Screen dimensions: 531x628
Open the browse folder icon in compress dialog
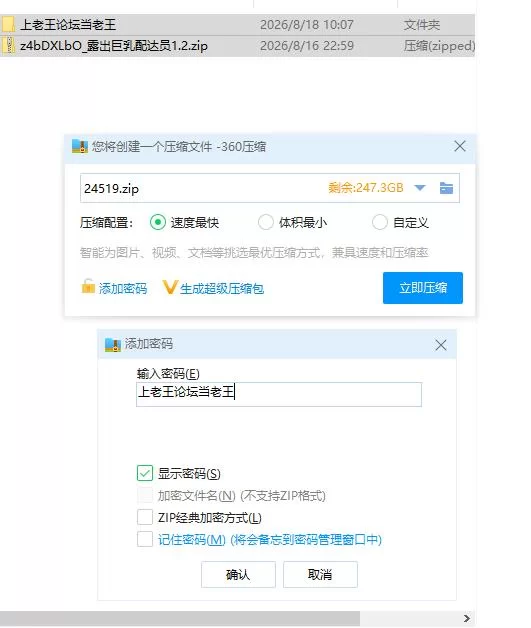click(446, 188)
